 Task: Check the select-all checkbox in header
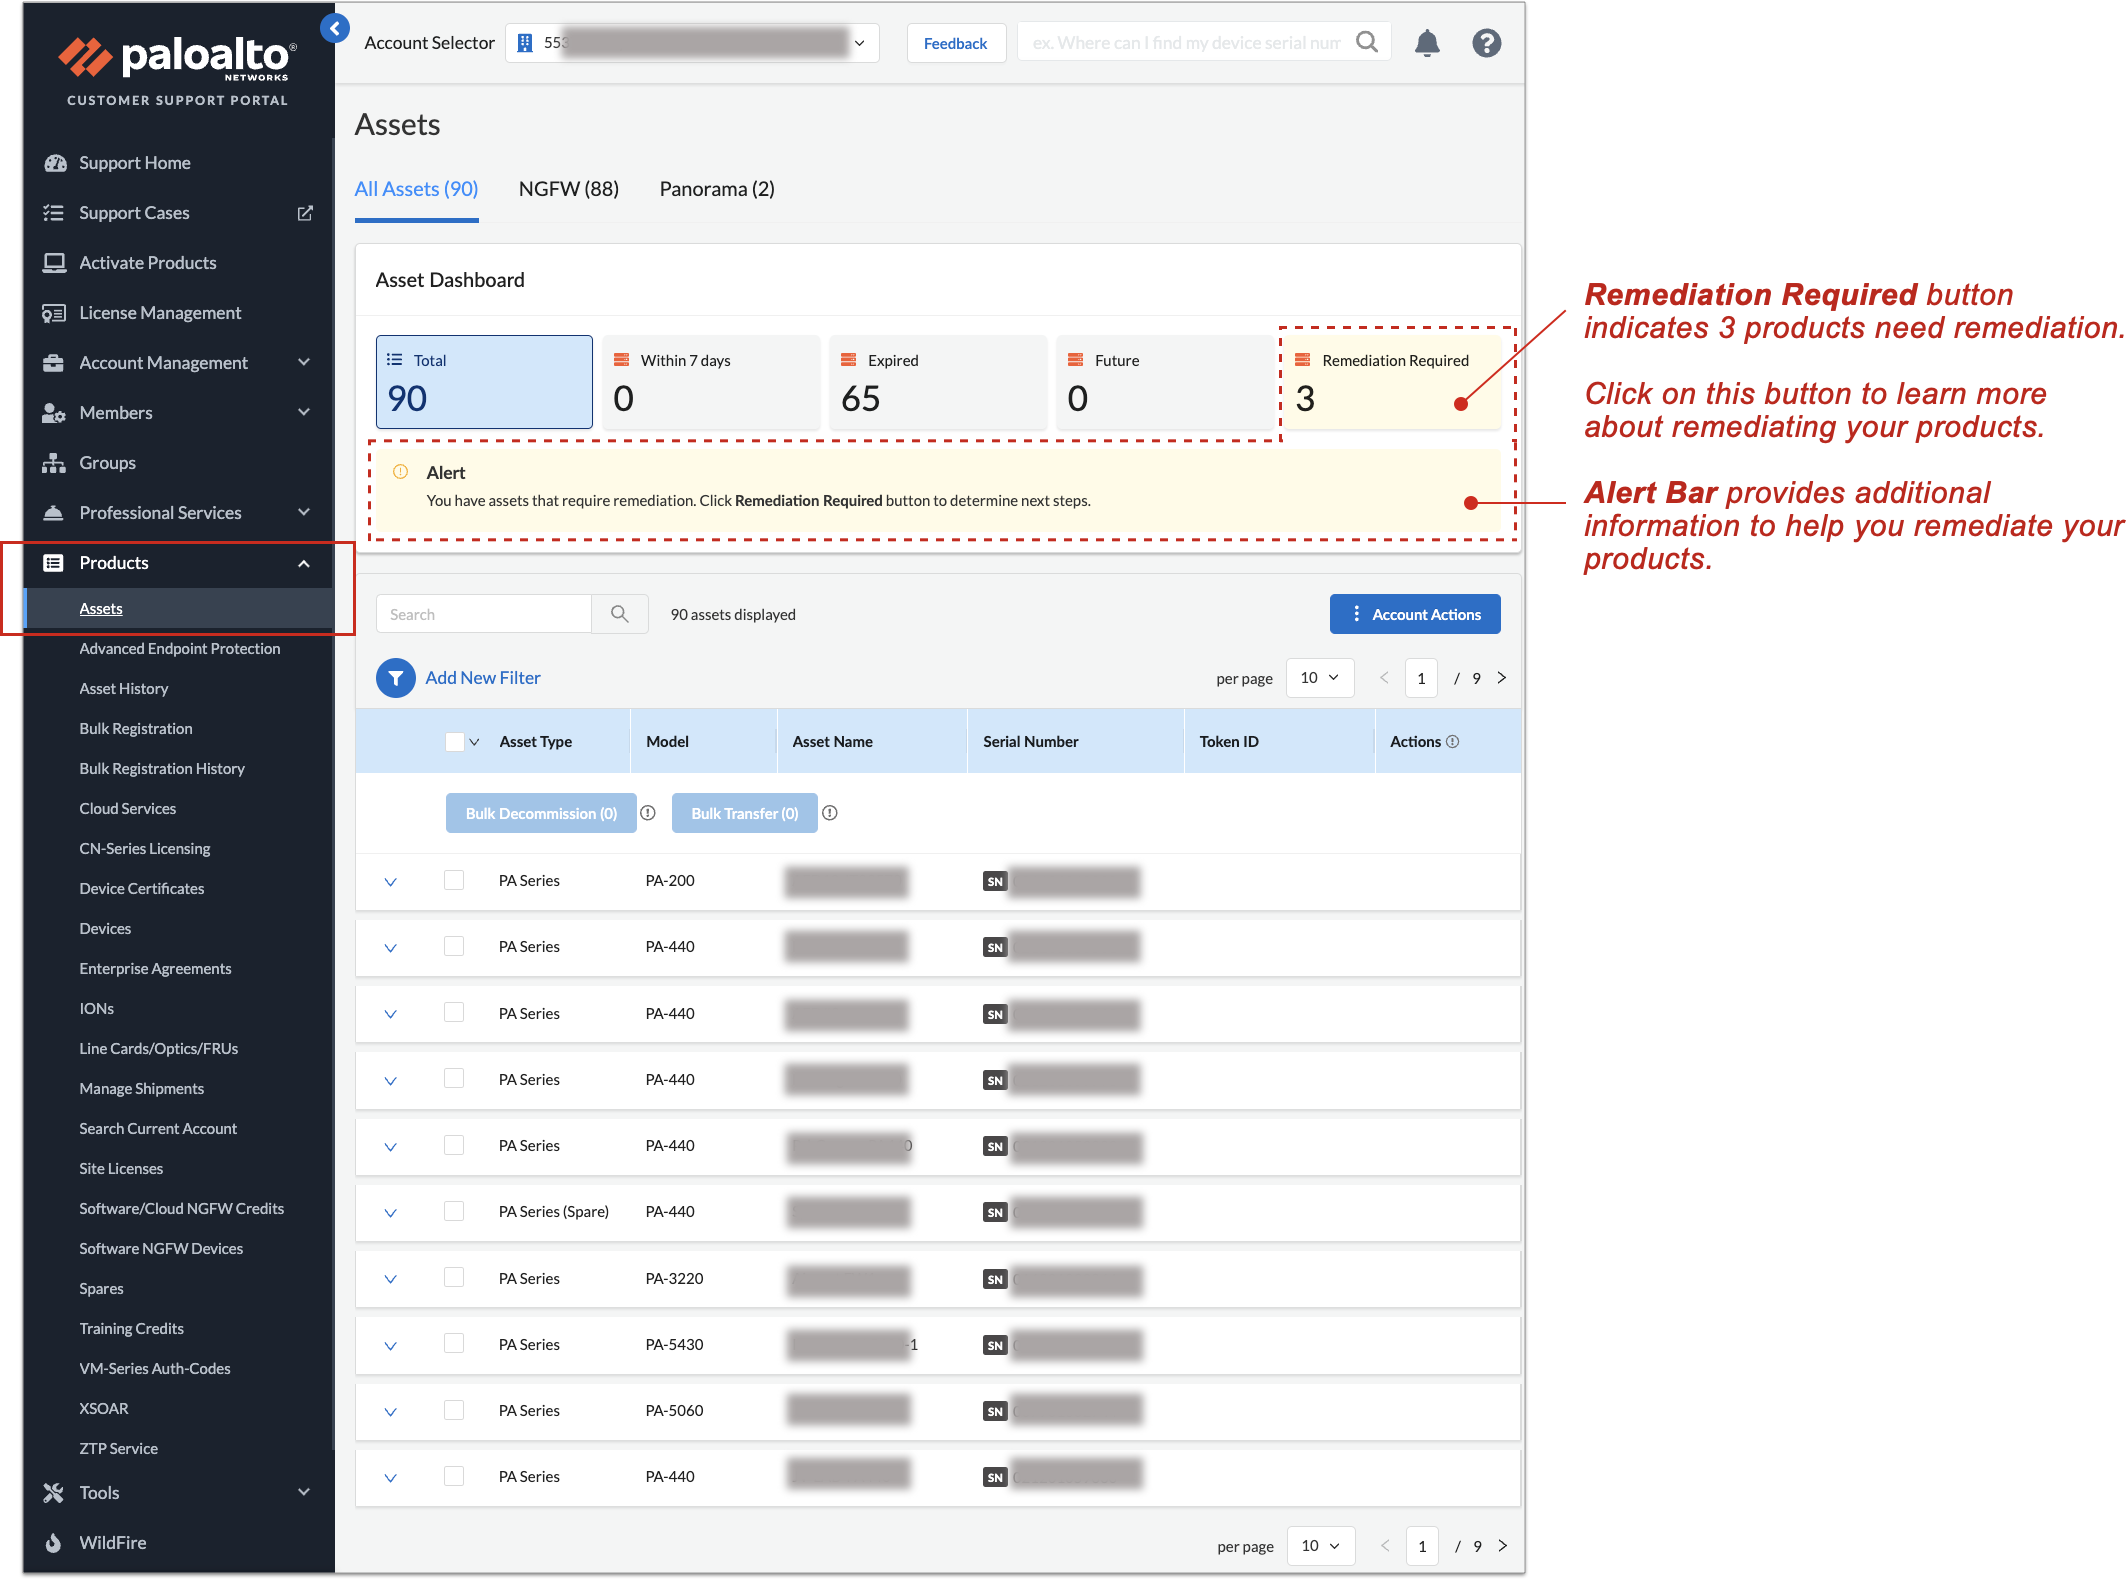tap(454, 742)
